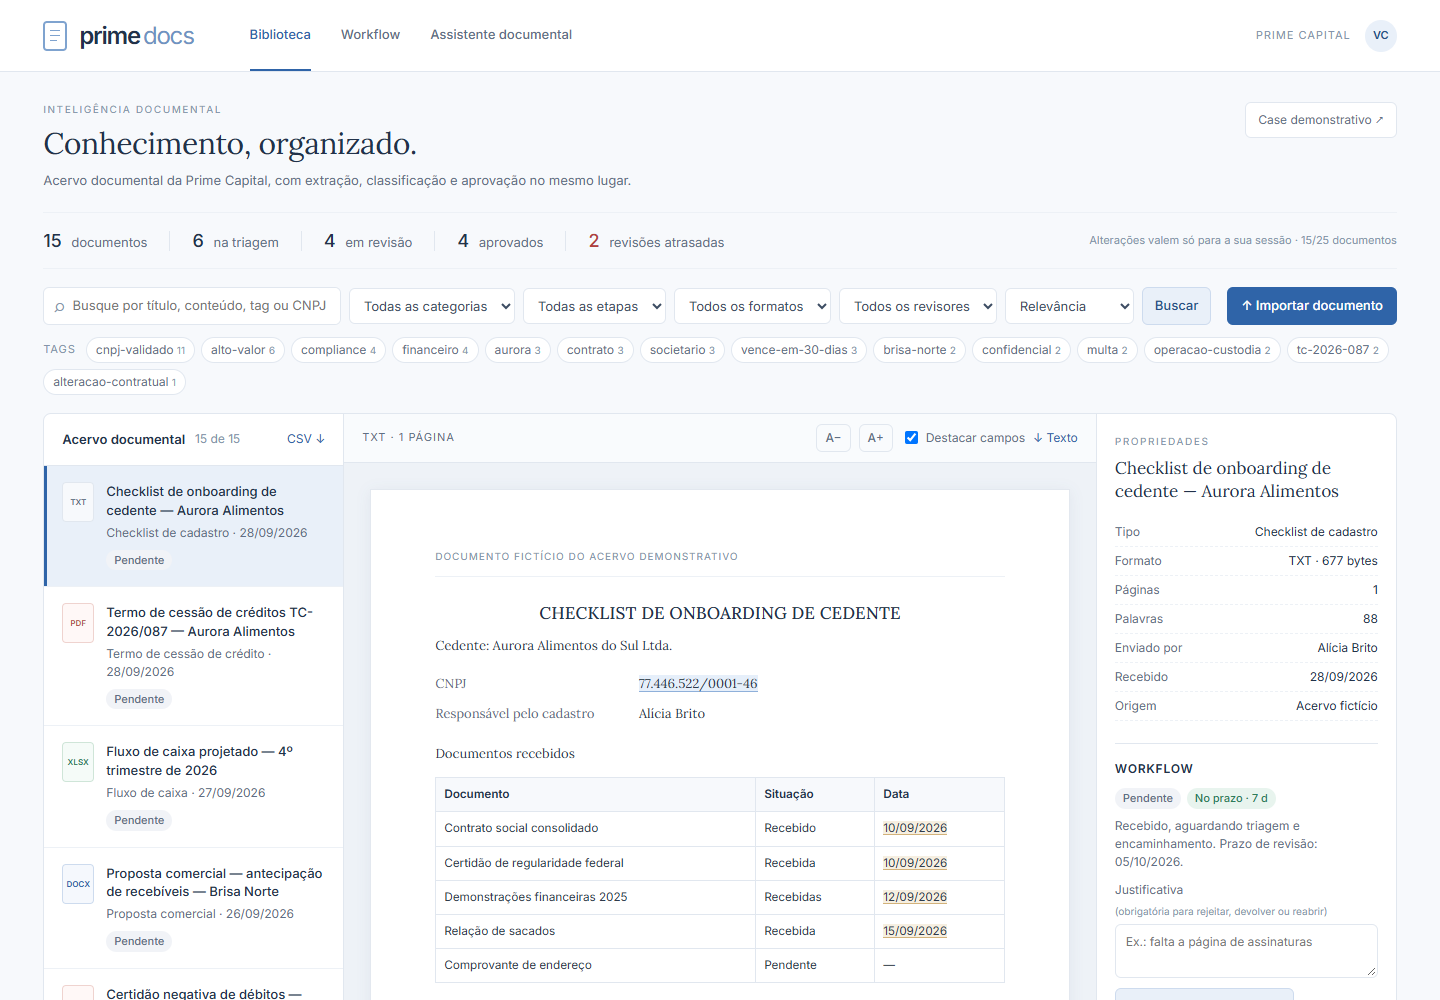Click 'Alícia Brito' in Enviado por row
The width and height of the screenshot is (1440, 1000).
1347,648
